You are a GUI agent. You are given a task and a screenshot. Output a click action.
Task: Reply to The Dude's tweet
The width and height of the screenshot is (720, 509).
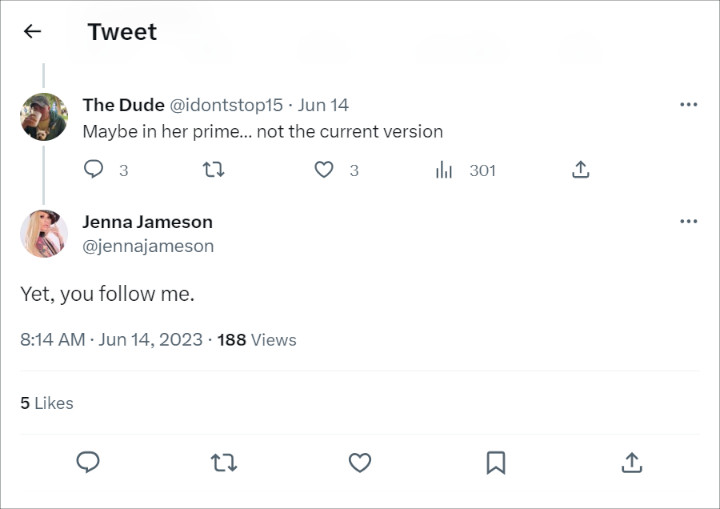point(93,169)
